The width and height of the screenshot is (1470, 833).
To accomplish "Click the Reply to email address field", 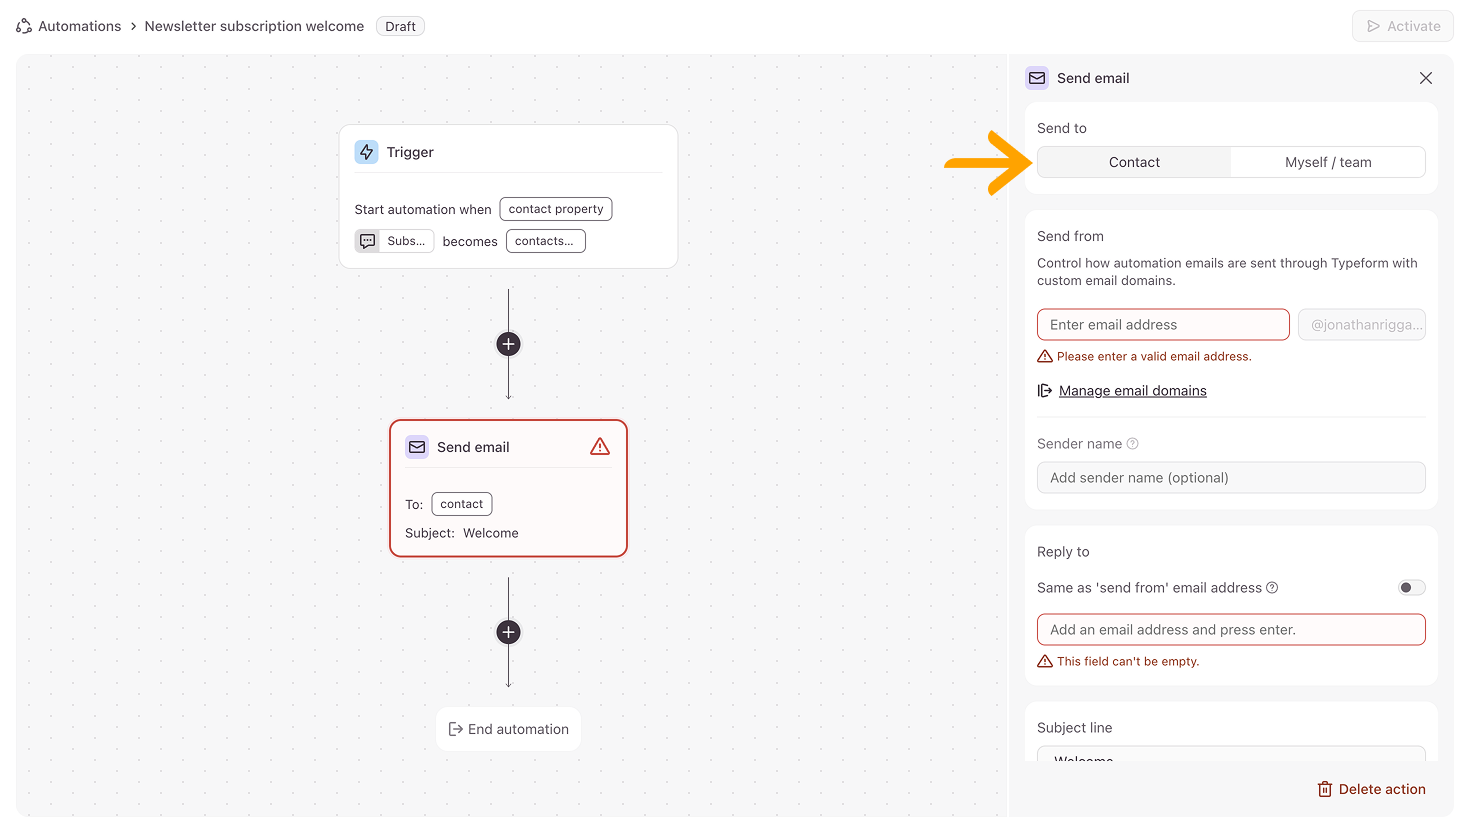I will point(1231,630).
